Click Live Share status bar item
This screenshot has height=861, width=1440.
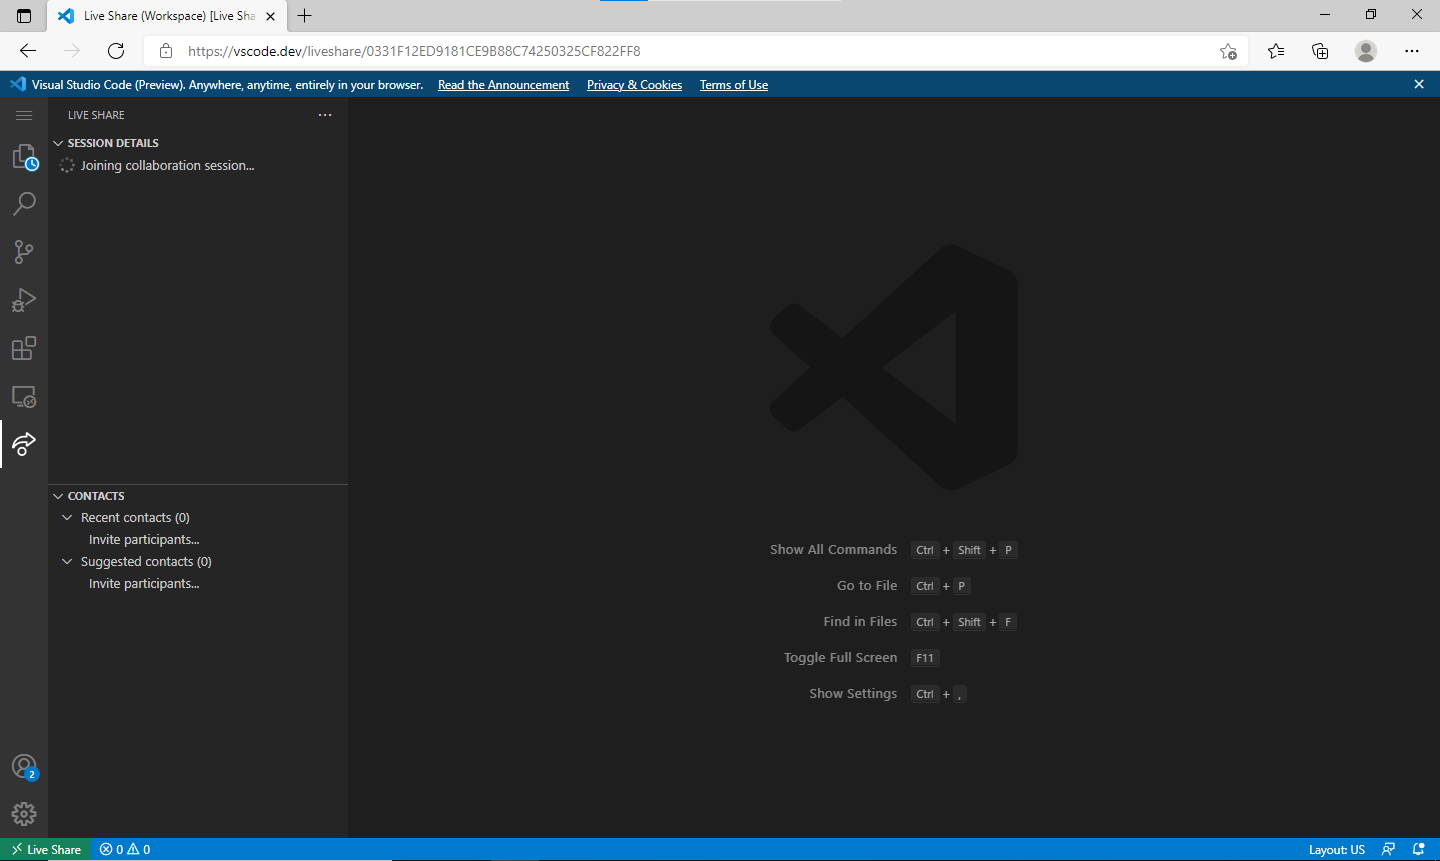(46, 849)
